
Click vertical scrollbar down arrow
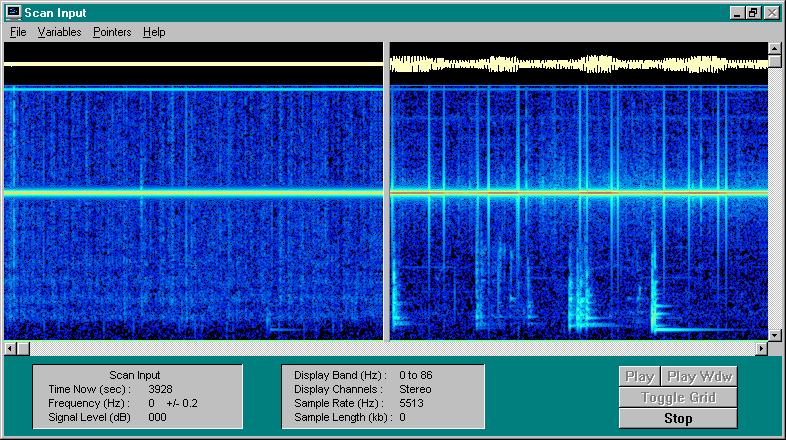[x=774, y=335]
